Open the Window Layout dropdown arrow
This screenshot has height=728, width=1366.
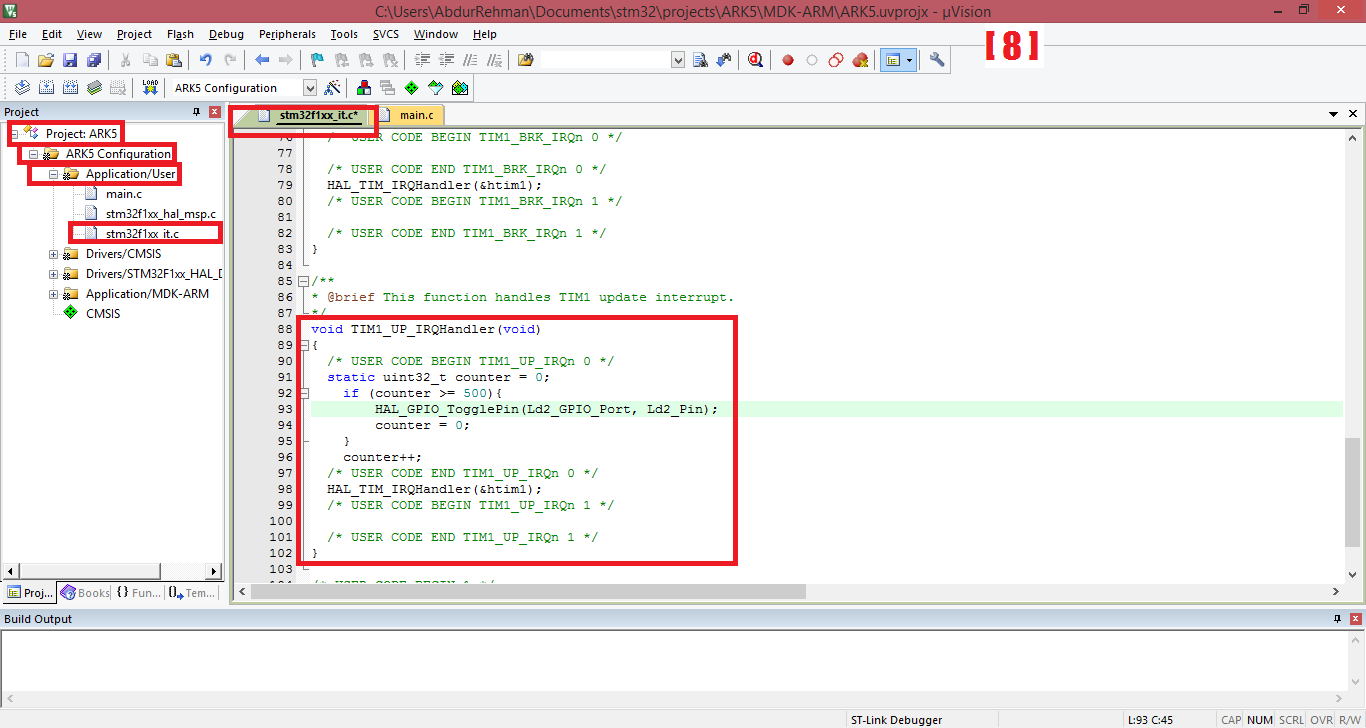[x=909, y=59]
